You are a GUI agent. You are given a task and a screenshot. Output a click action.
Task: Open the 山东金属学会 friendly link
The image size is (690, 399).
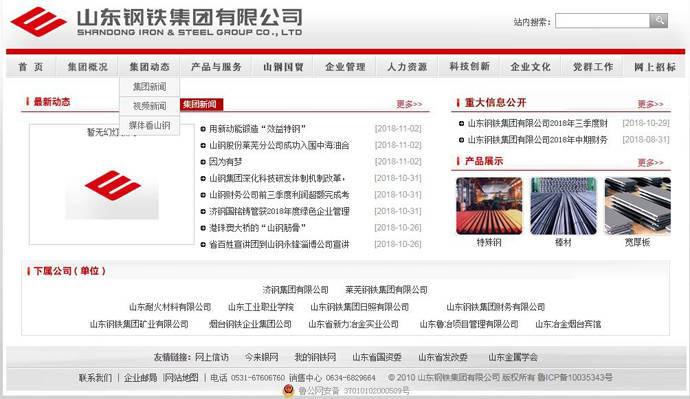pyautogui.click(x=513, y=357)
